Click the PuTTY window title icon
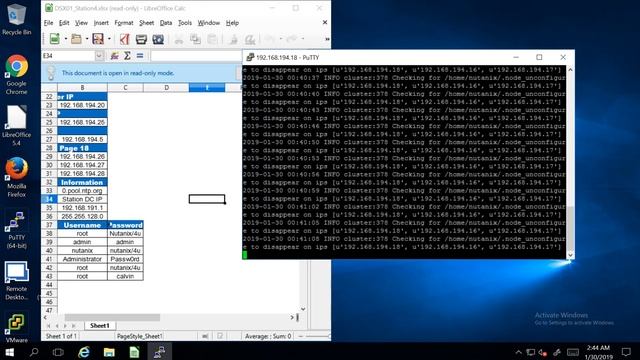This screenshot has height=360, width=640. pyautogui.click(x=250, y=58)
